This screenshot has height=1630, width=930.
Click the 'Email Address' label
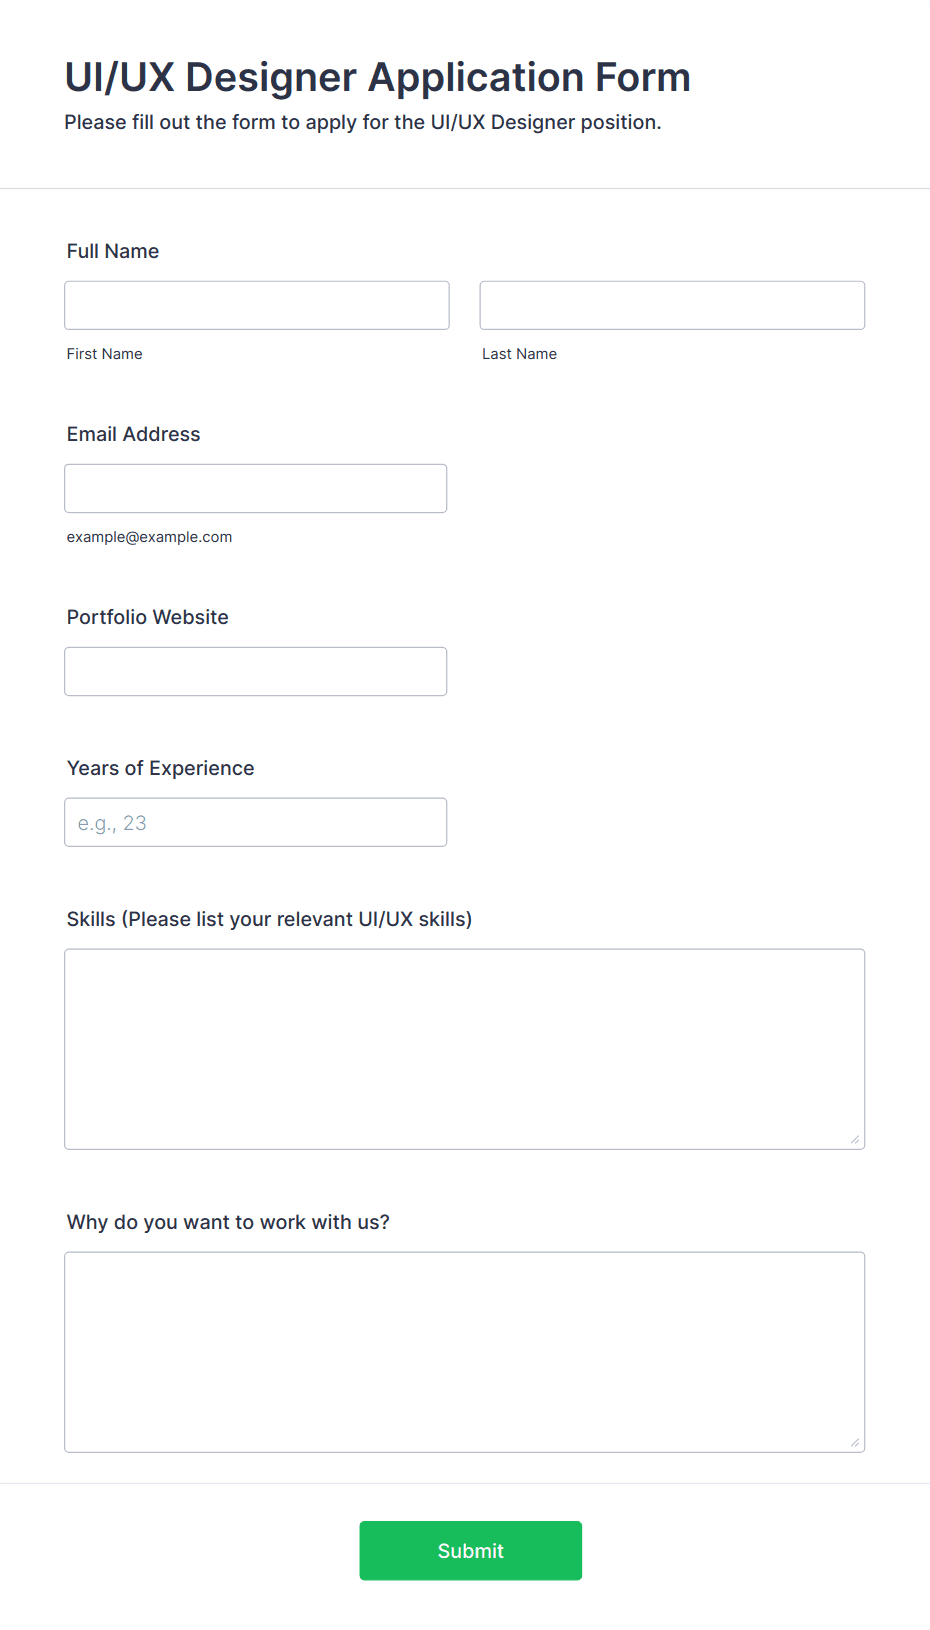pos(134,434)
